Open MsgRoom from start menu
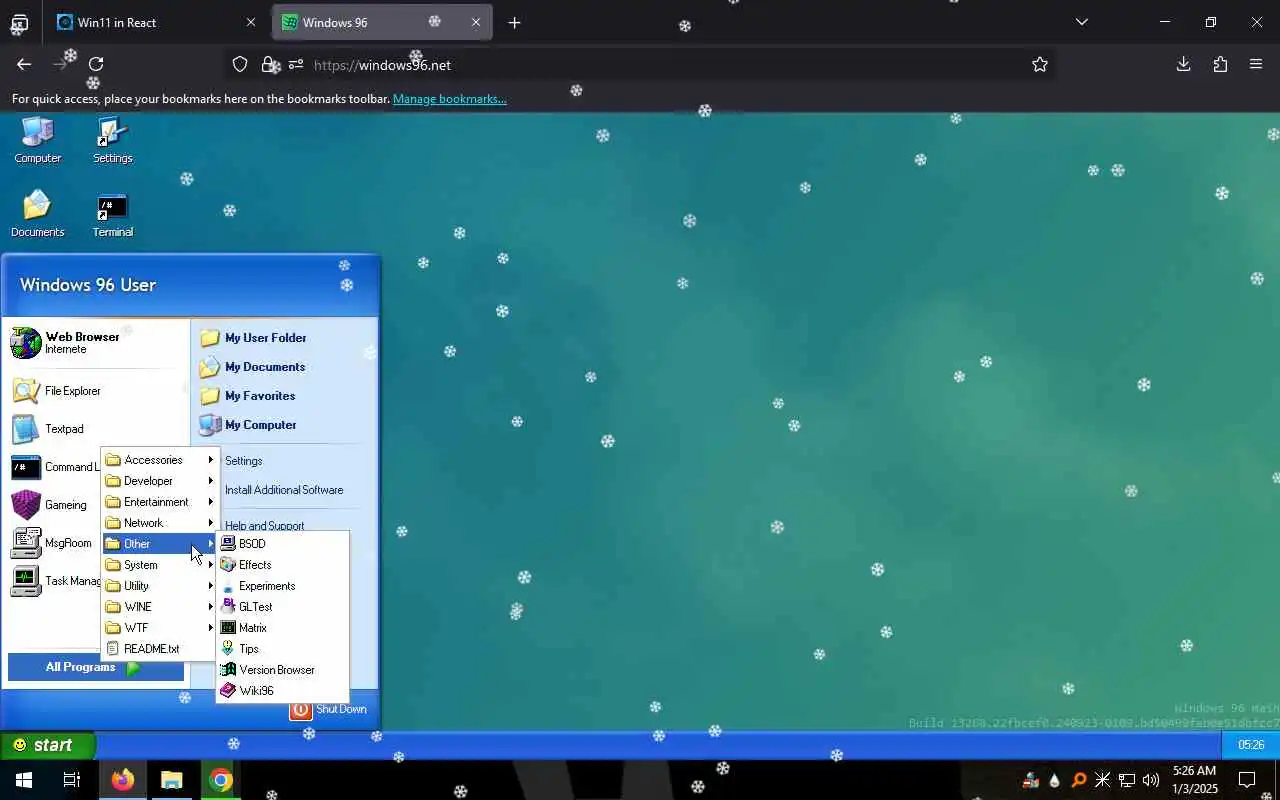 click(x=51, y=543)
